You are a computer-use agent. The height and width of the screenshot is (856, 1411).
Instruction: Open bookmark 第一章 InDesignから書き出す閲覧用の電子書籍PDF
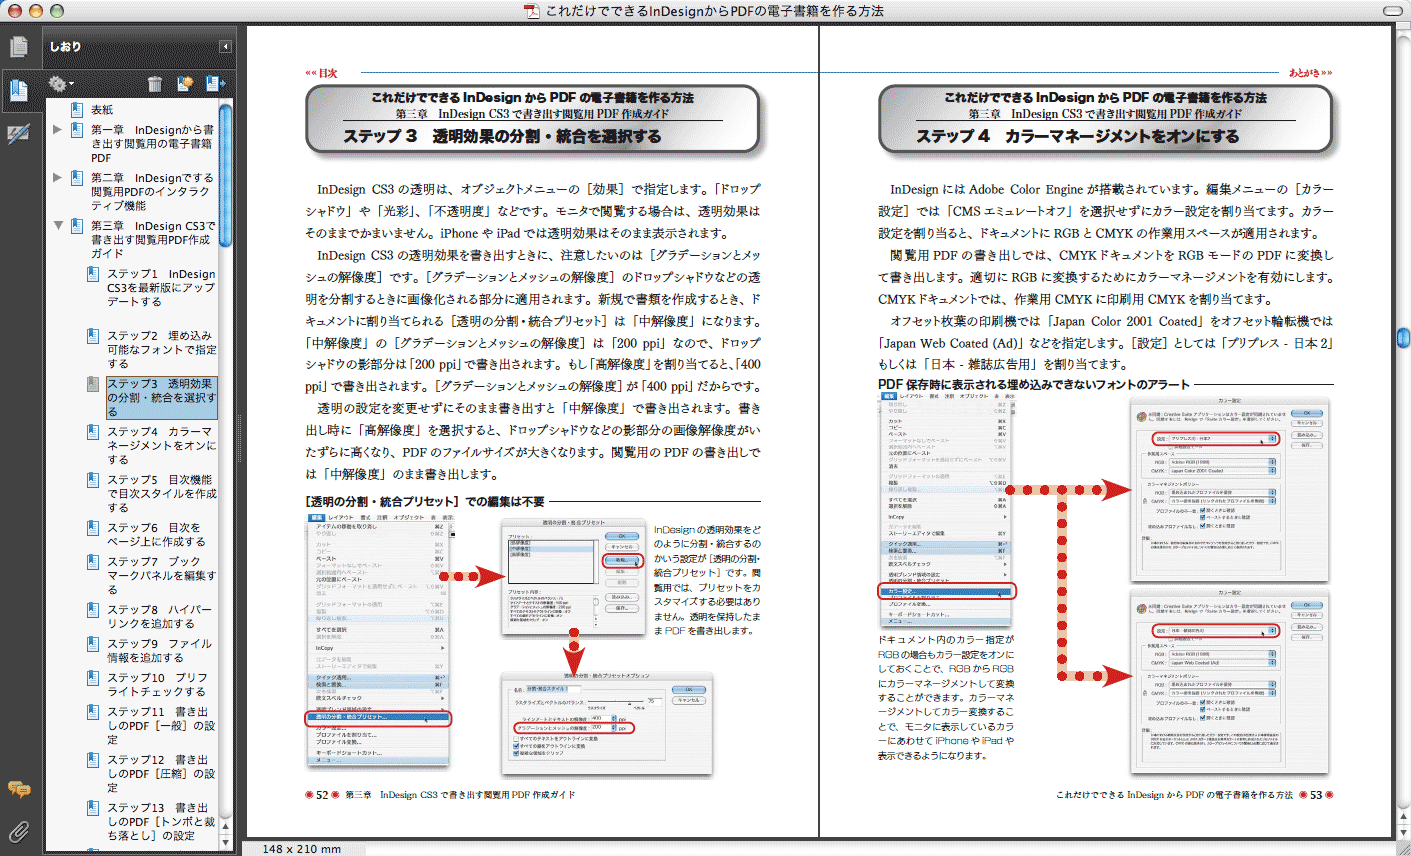(152, 144)
